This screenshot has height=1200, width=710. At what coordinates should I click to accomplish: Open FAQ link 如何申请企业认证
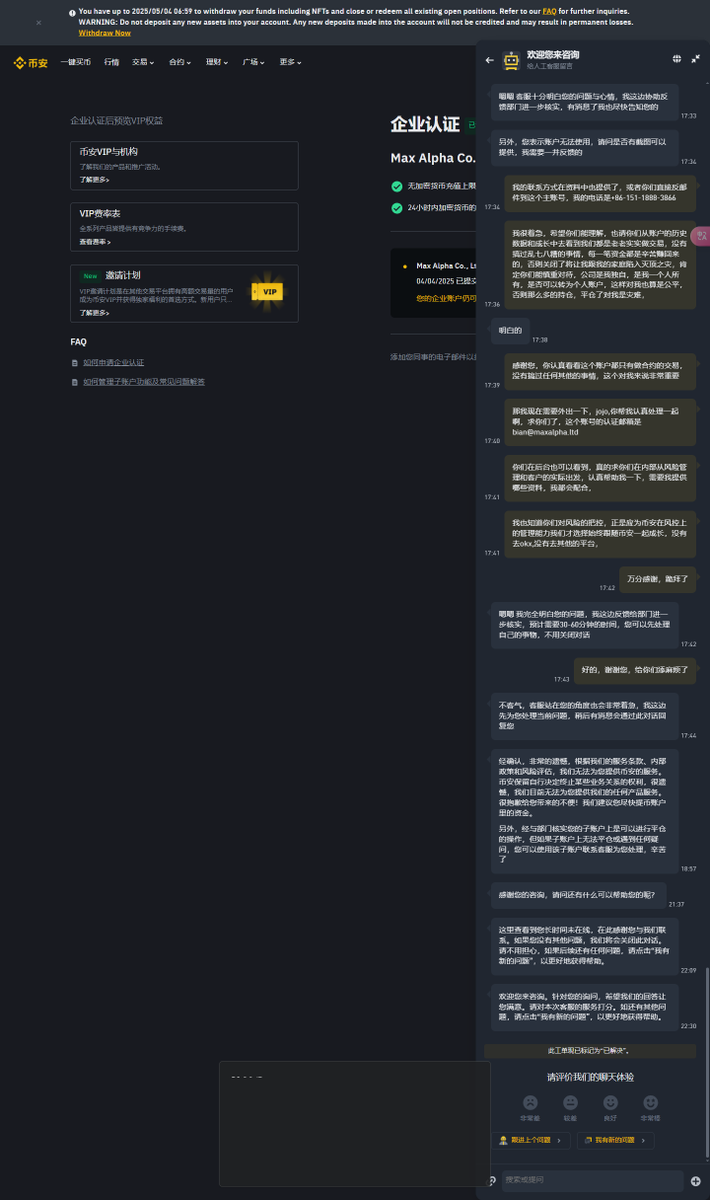[113, 362]
